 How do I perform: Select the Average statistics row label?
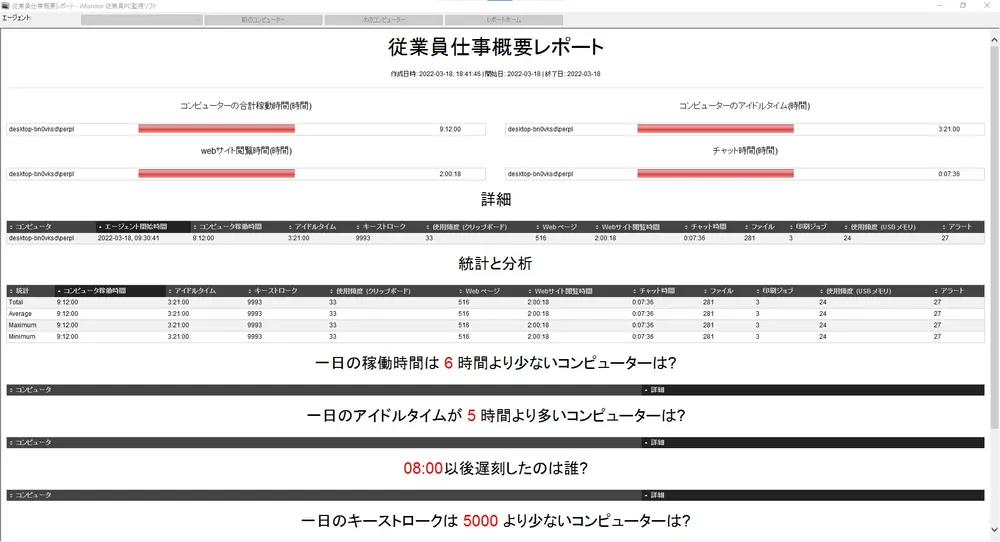click(20, 314)
